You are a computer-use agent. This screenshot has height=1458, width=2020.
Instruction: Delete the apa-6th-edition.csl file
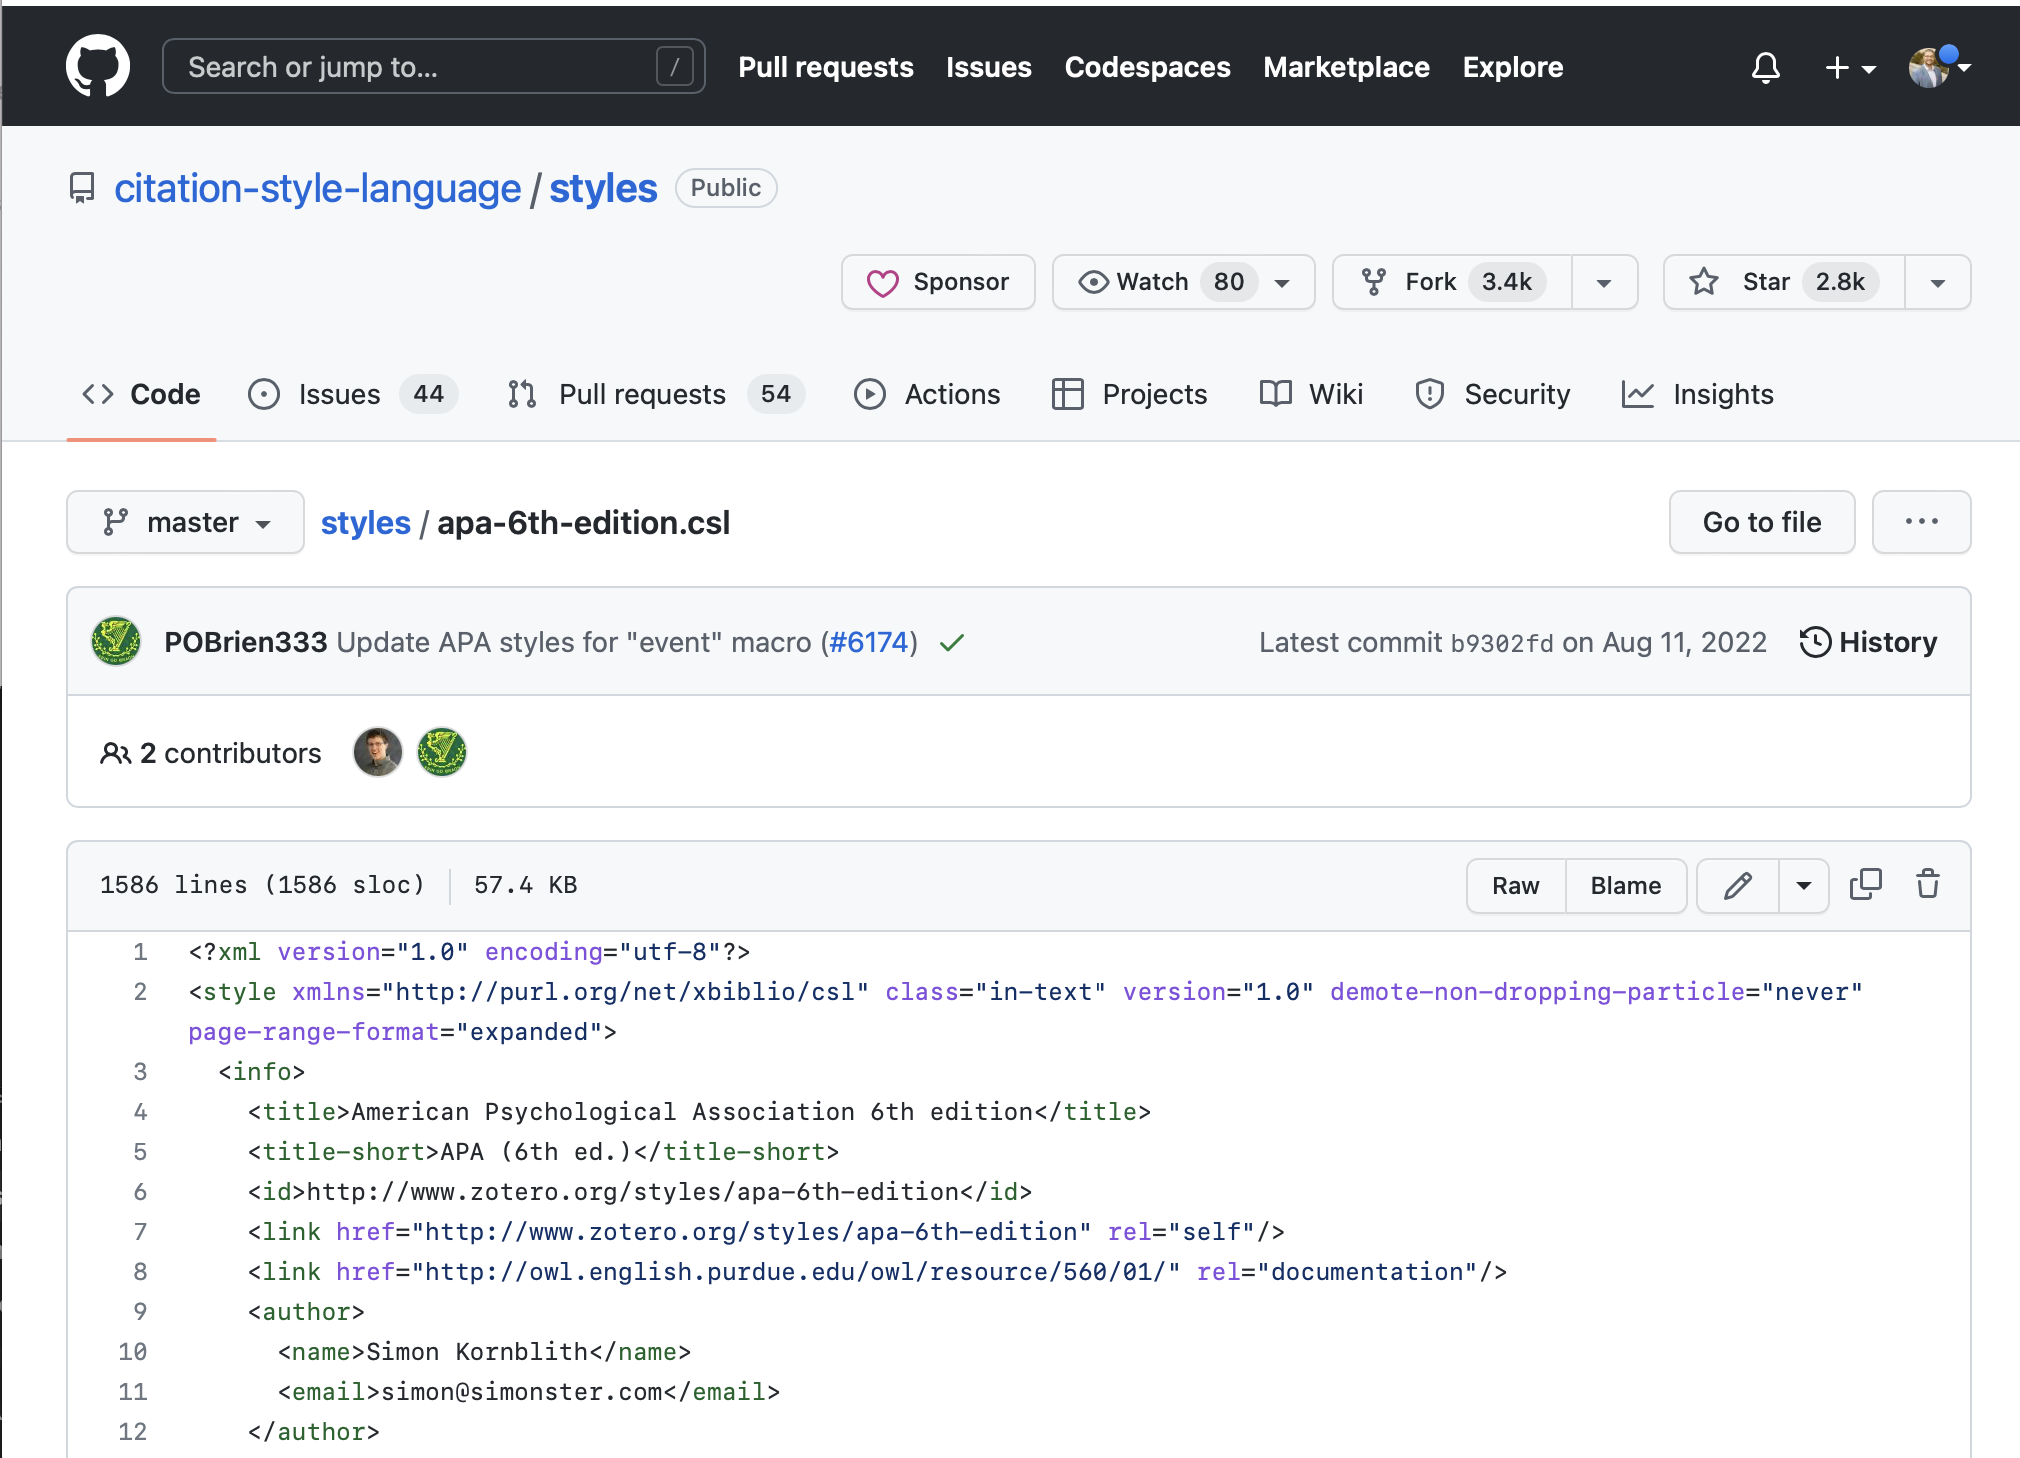point(1927,885)
